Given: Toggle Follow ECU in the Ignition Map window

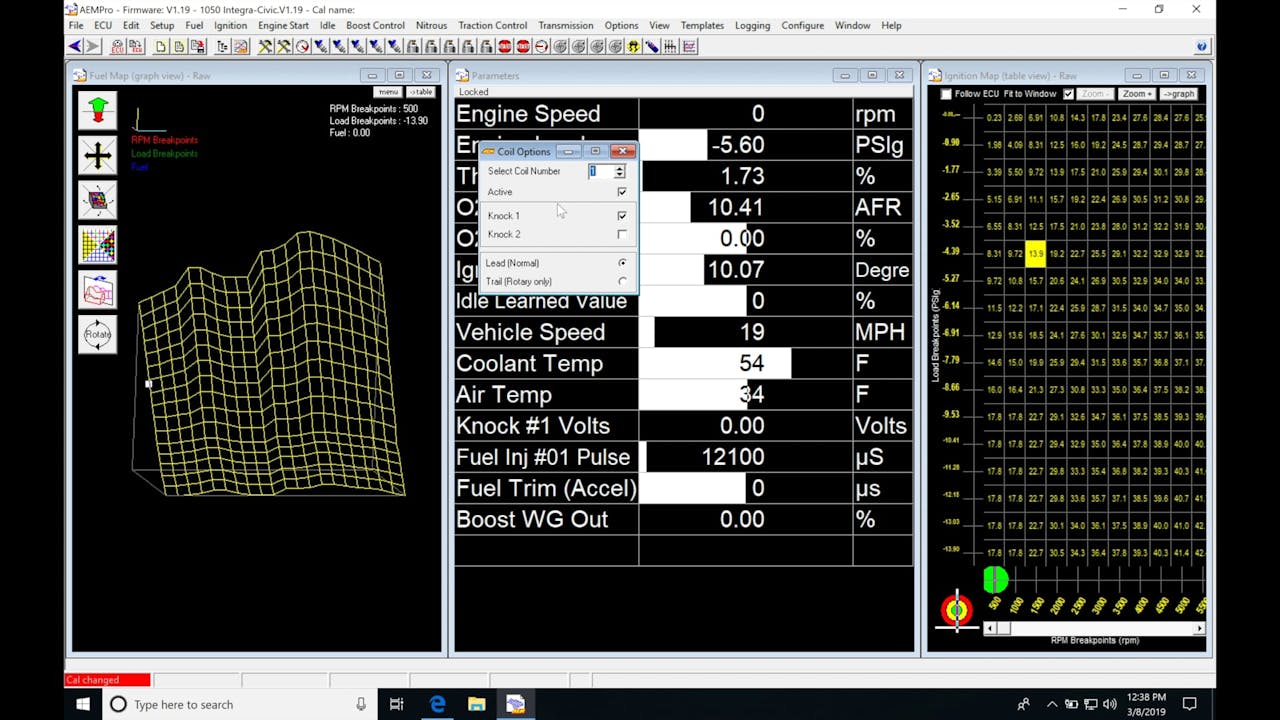Looking at the screenshot, I should pos(945,93).
